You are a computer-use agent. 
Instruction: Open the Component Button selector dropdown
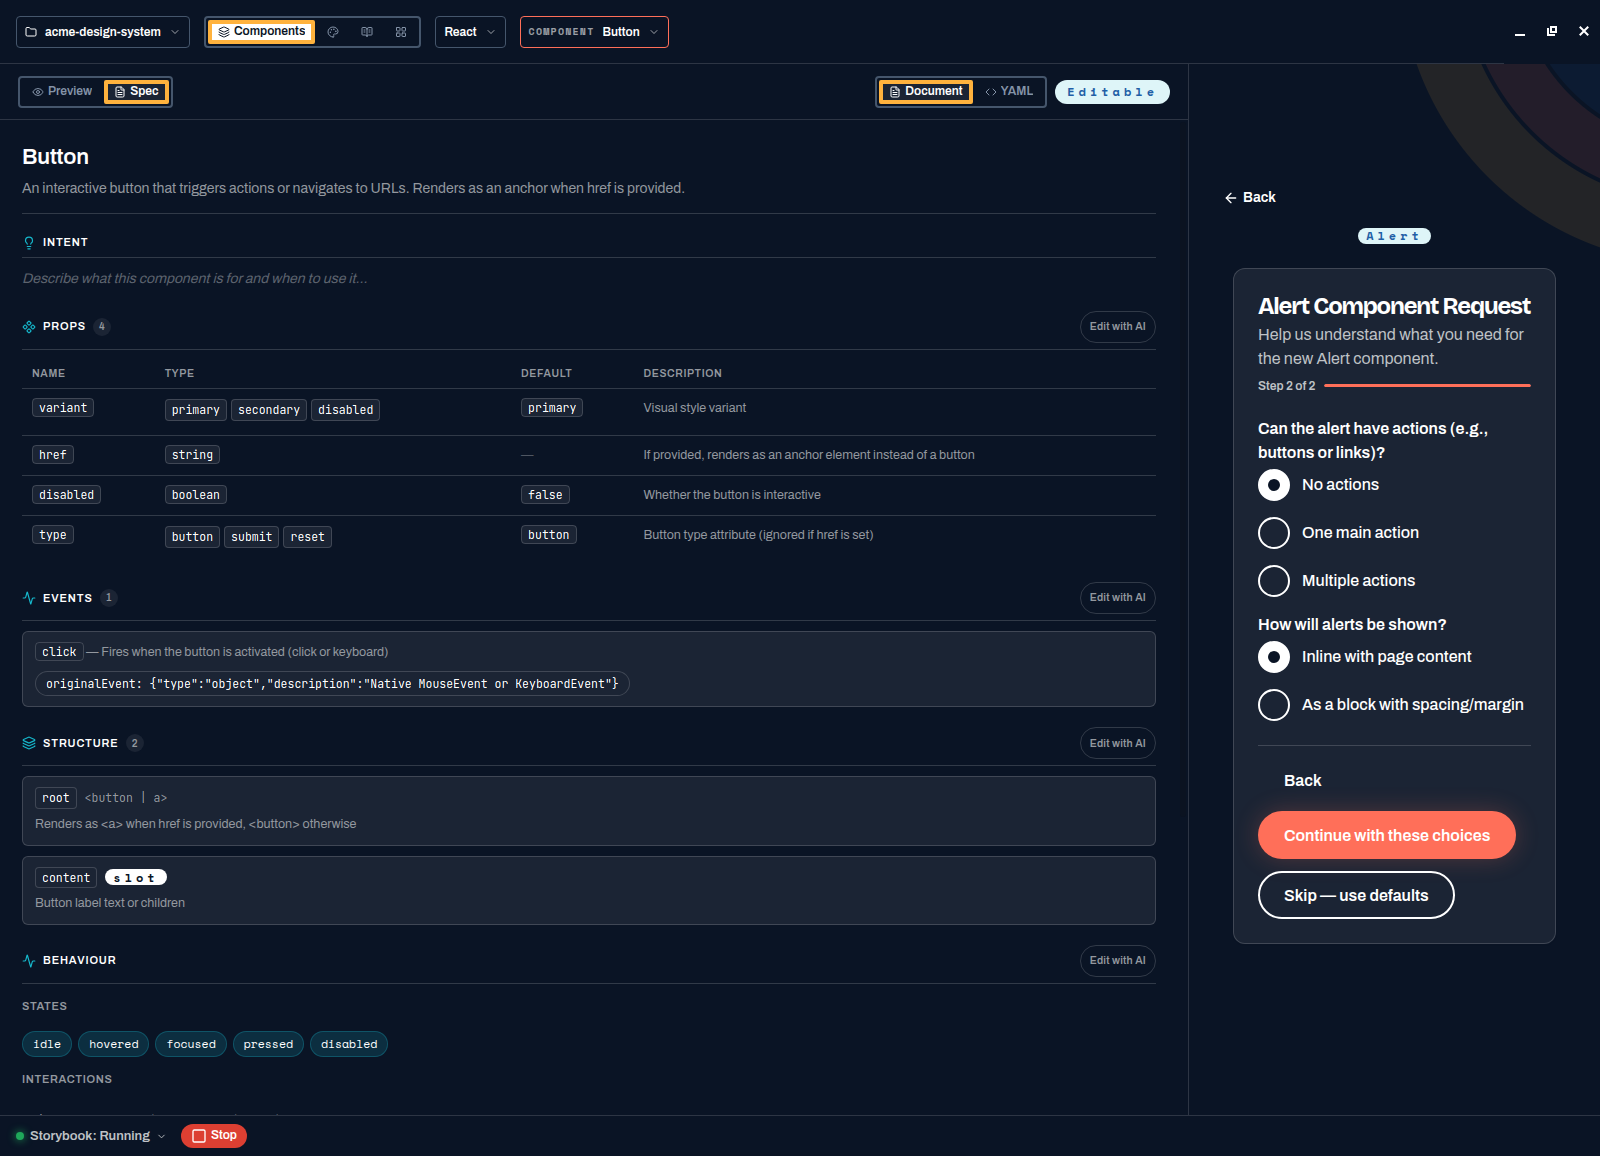594,32
